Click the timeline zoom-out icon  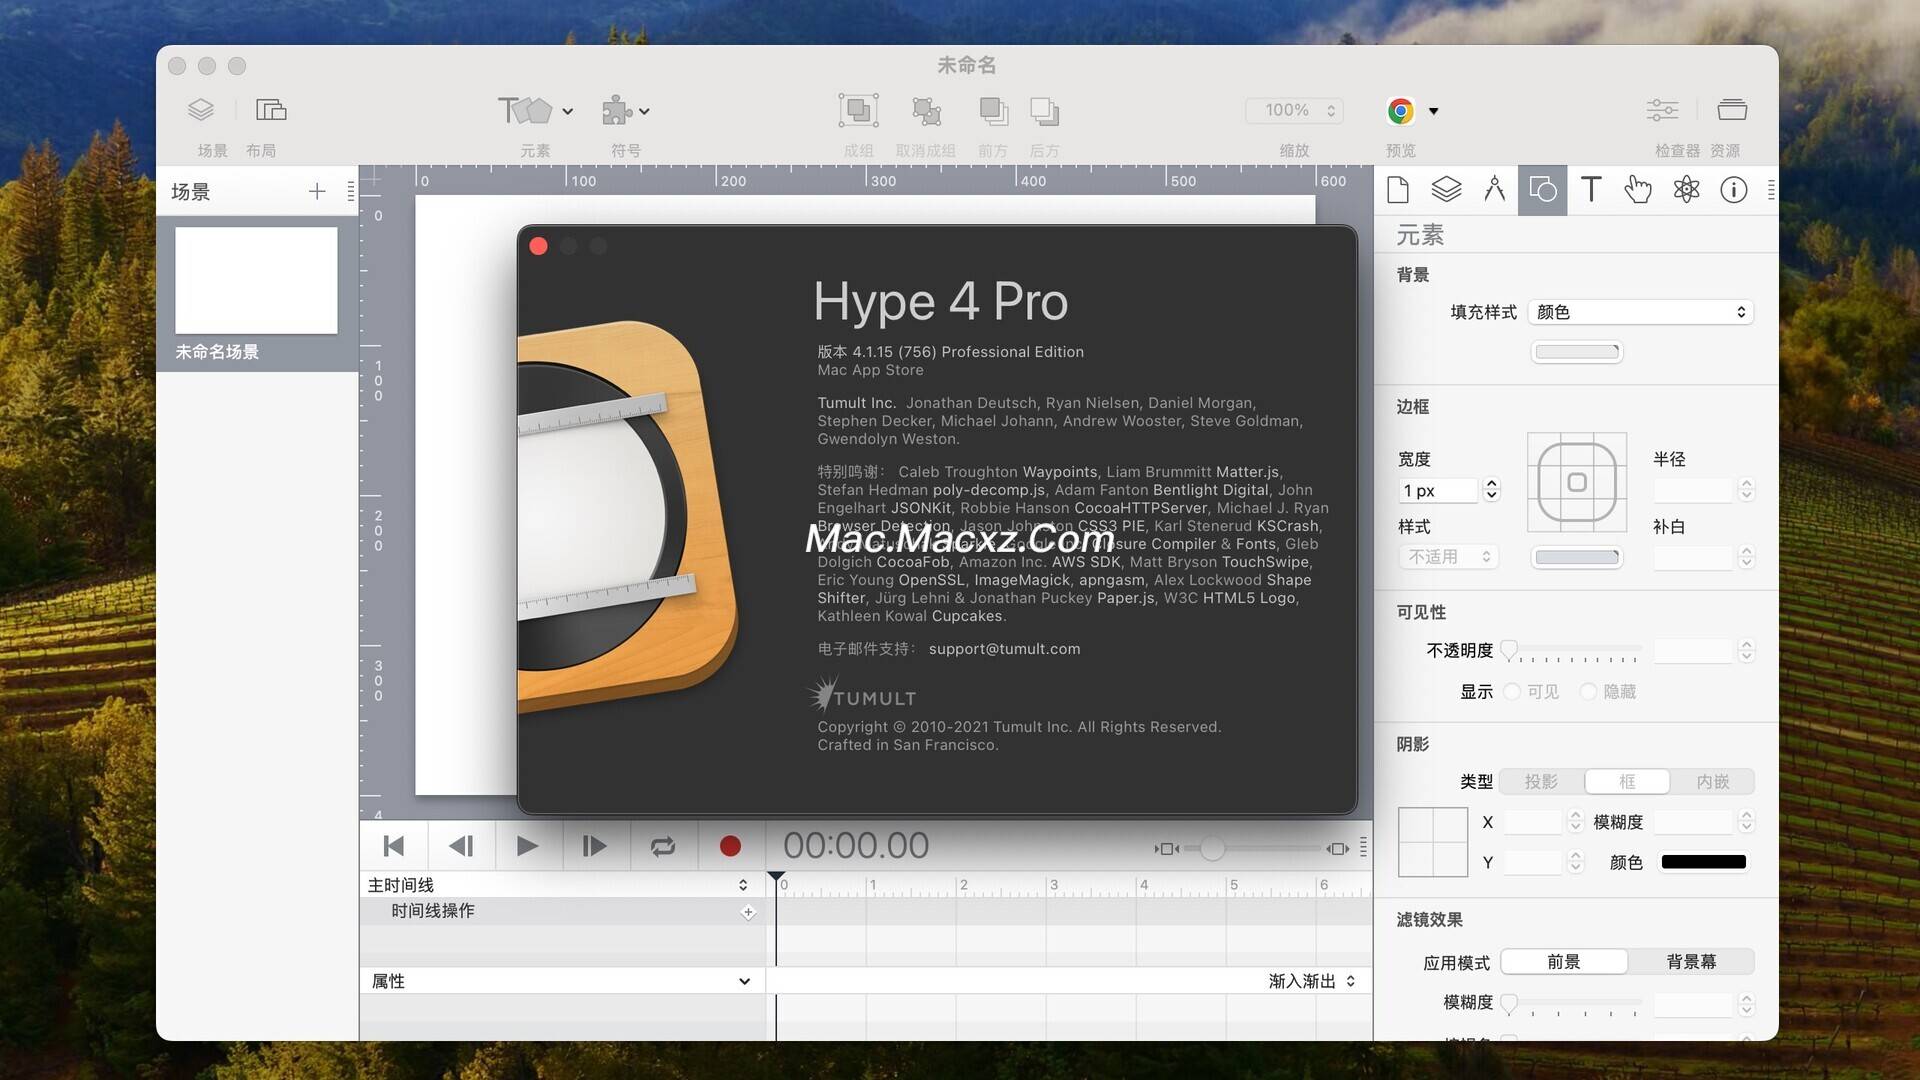pyautogui.click(x=1166, y=849)
